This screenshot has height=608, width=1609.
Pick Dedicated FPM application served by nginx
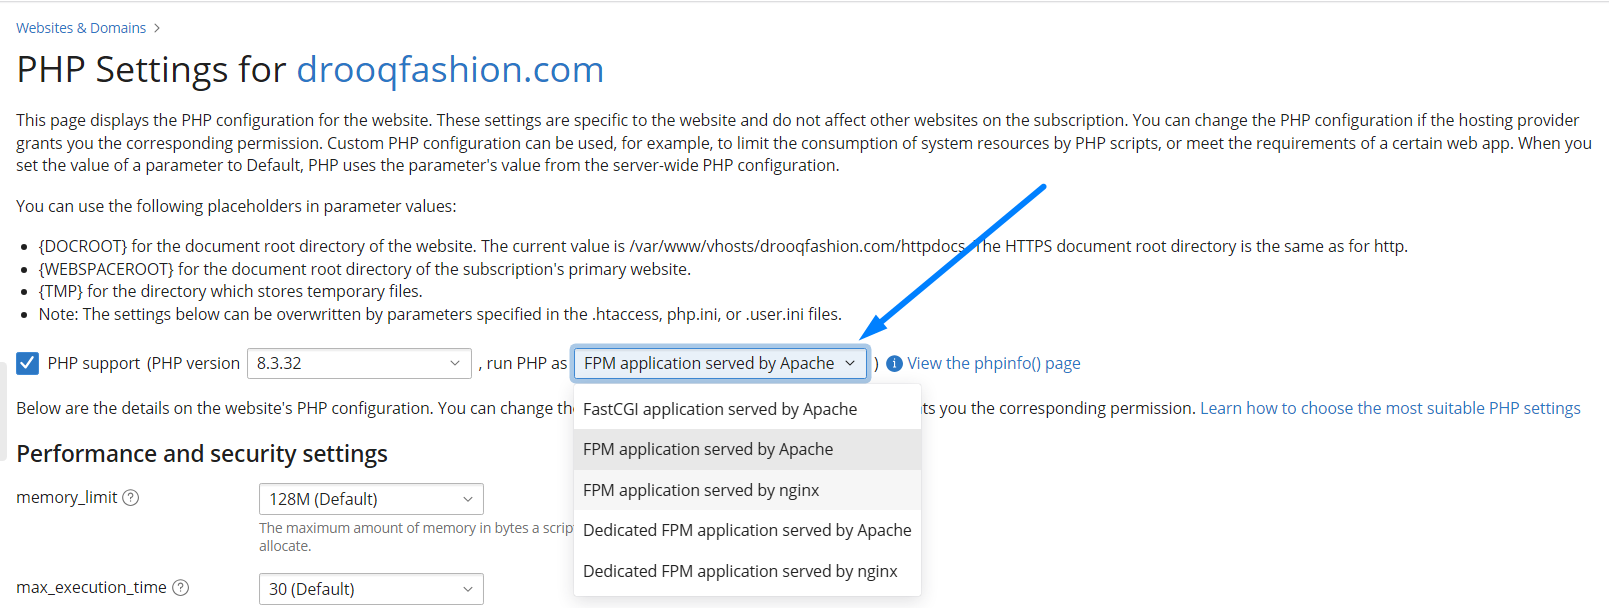point(747,571)
